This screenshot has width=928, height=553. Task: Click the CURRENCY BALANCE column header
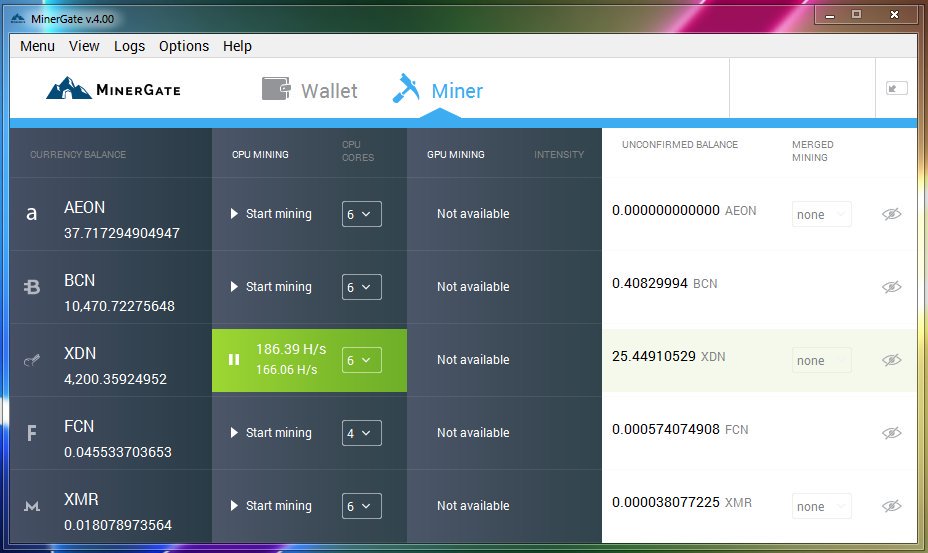78,155
